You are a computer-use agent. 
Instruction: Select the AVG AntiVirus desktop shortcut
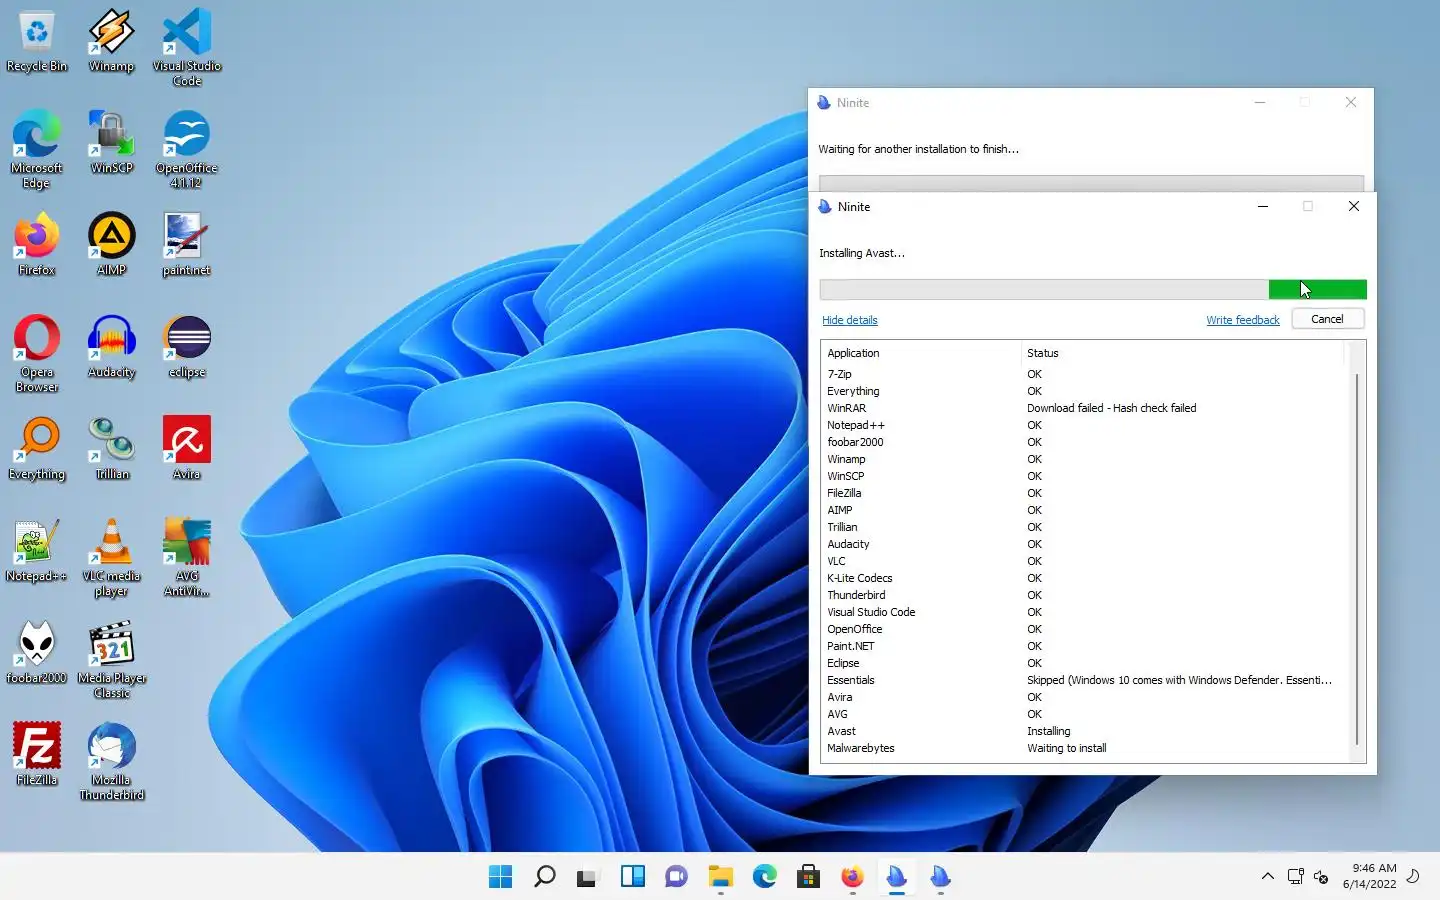pyautogui.click(x=187, y=558)
